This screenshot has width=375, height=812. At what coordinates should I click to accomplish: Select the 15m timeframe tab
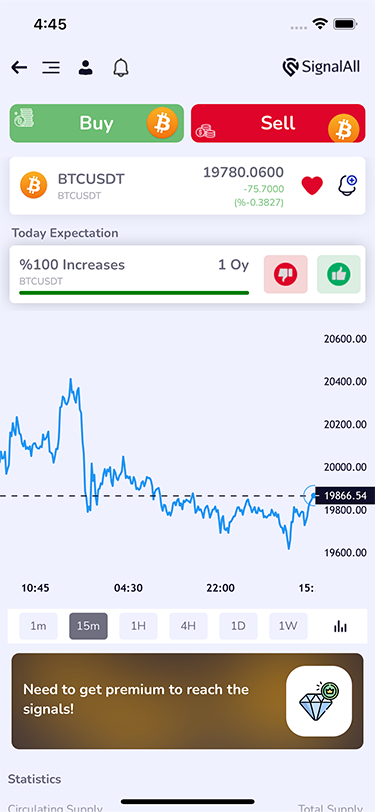click(x=88, y=626)
